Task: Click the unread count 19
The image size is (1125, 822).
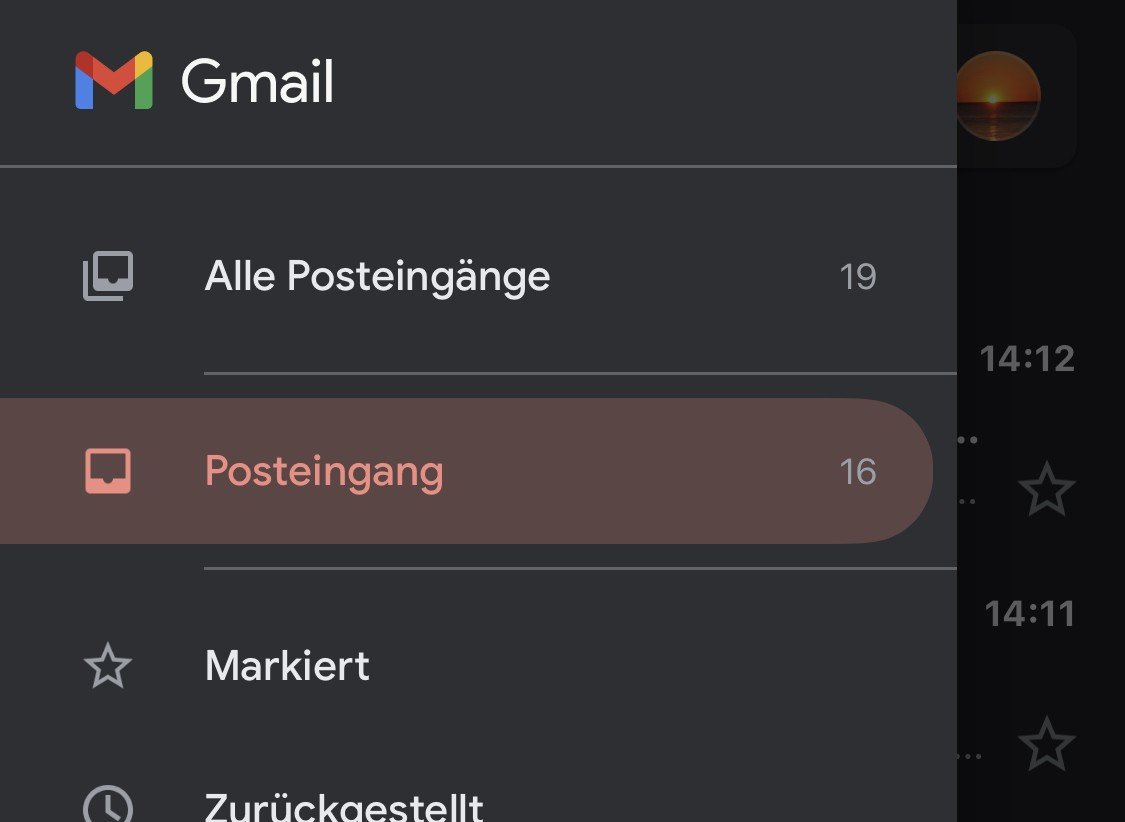Action: click(858, 277)
